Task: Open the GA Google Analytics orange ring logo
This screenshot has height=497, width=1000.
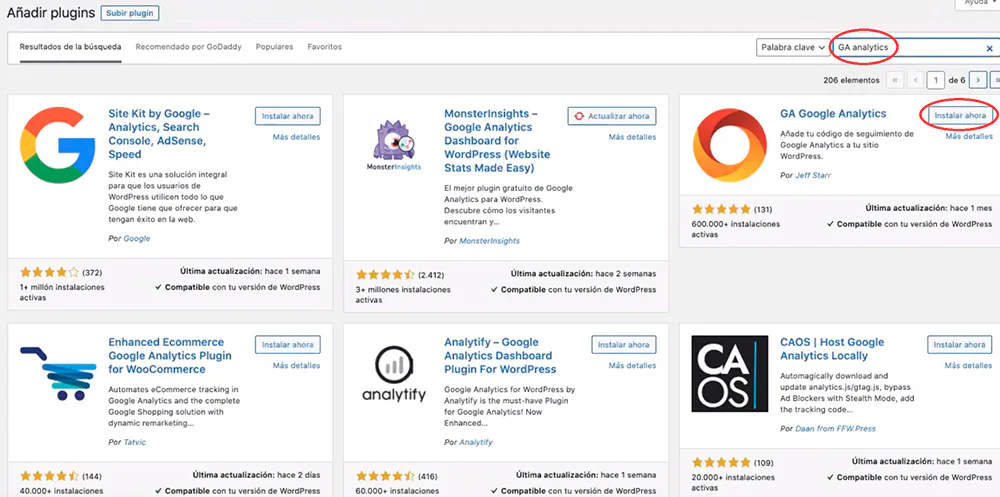Action: click(730, 145)
